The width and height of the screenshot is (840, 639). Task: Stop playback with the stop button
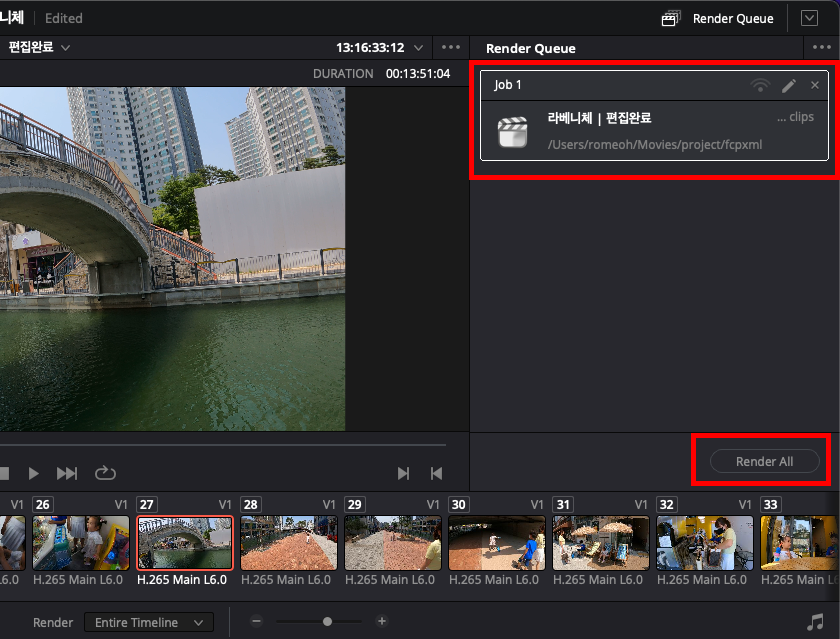tap(4, 473)
